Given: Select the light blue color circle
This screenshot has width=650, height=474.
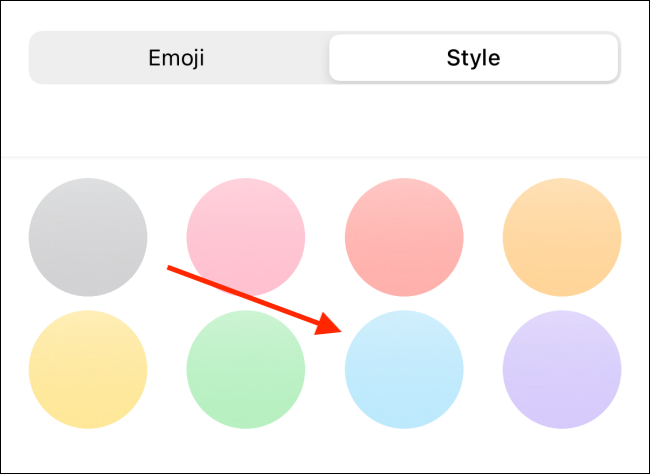Looking at the screenshot, I should tap(404, 369).
